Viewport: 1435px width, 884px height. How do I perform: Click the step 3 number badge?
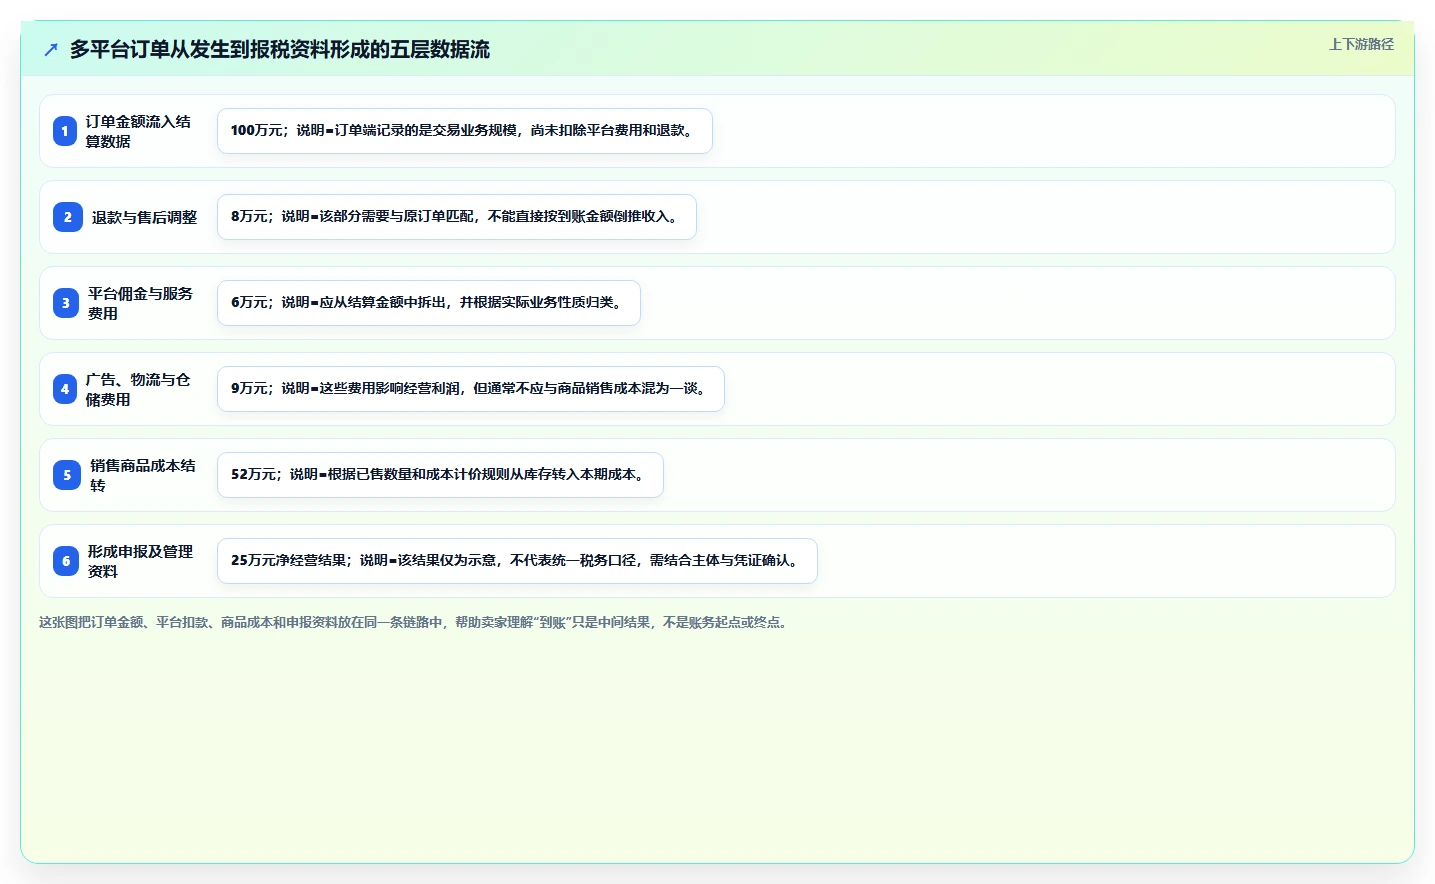66,303
